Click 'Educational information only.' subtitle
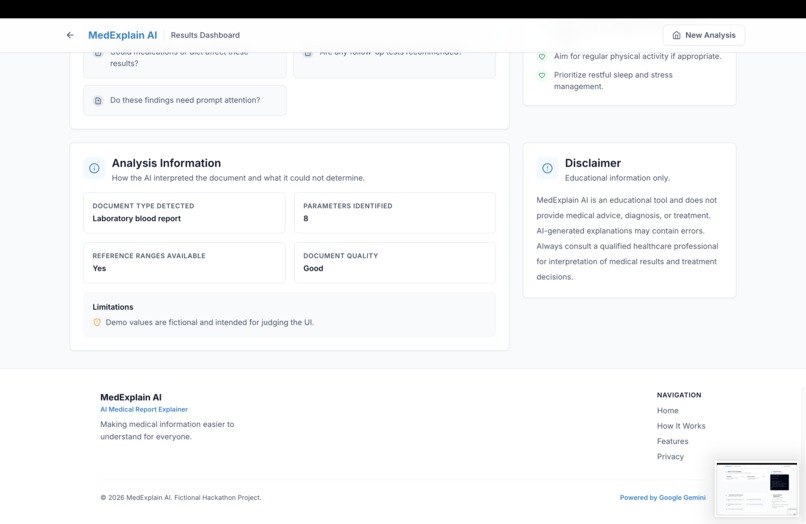The width and height of the screenshot is (806, 524). pyautogui.click(x=617, y=178)
